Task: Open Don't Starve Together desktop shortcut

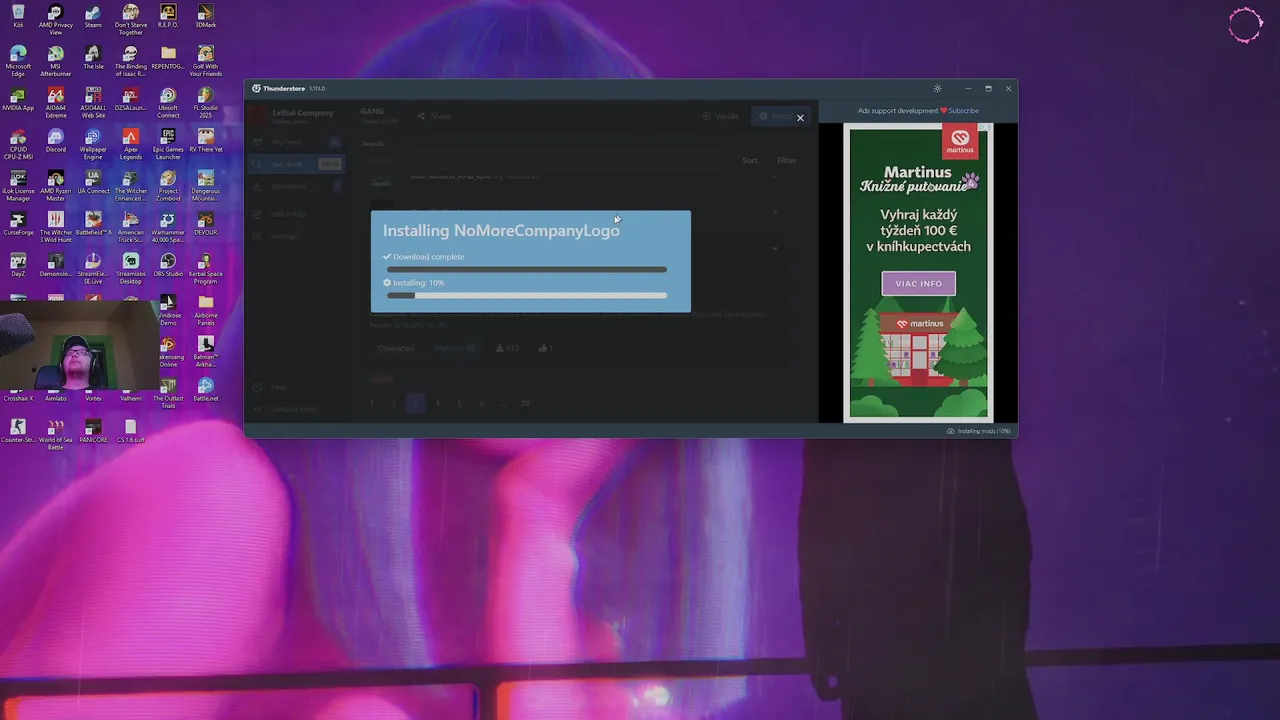Action: 130,20
